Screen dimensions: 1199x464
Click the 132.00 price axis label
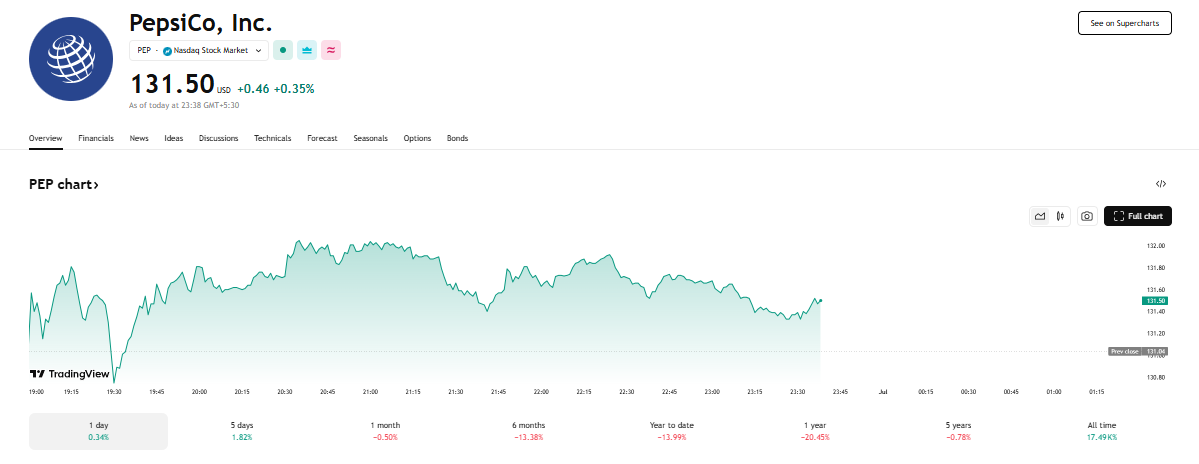point(1155,246)
